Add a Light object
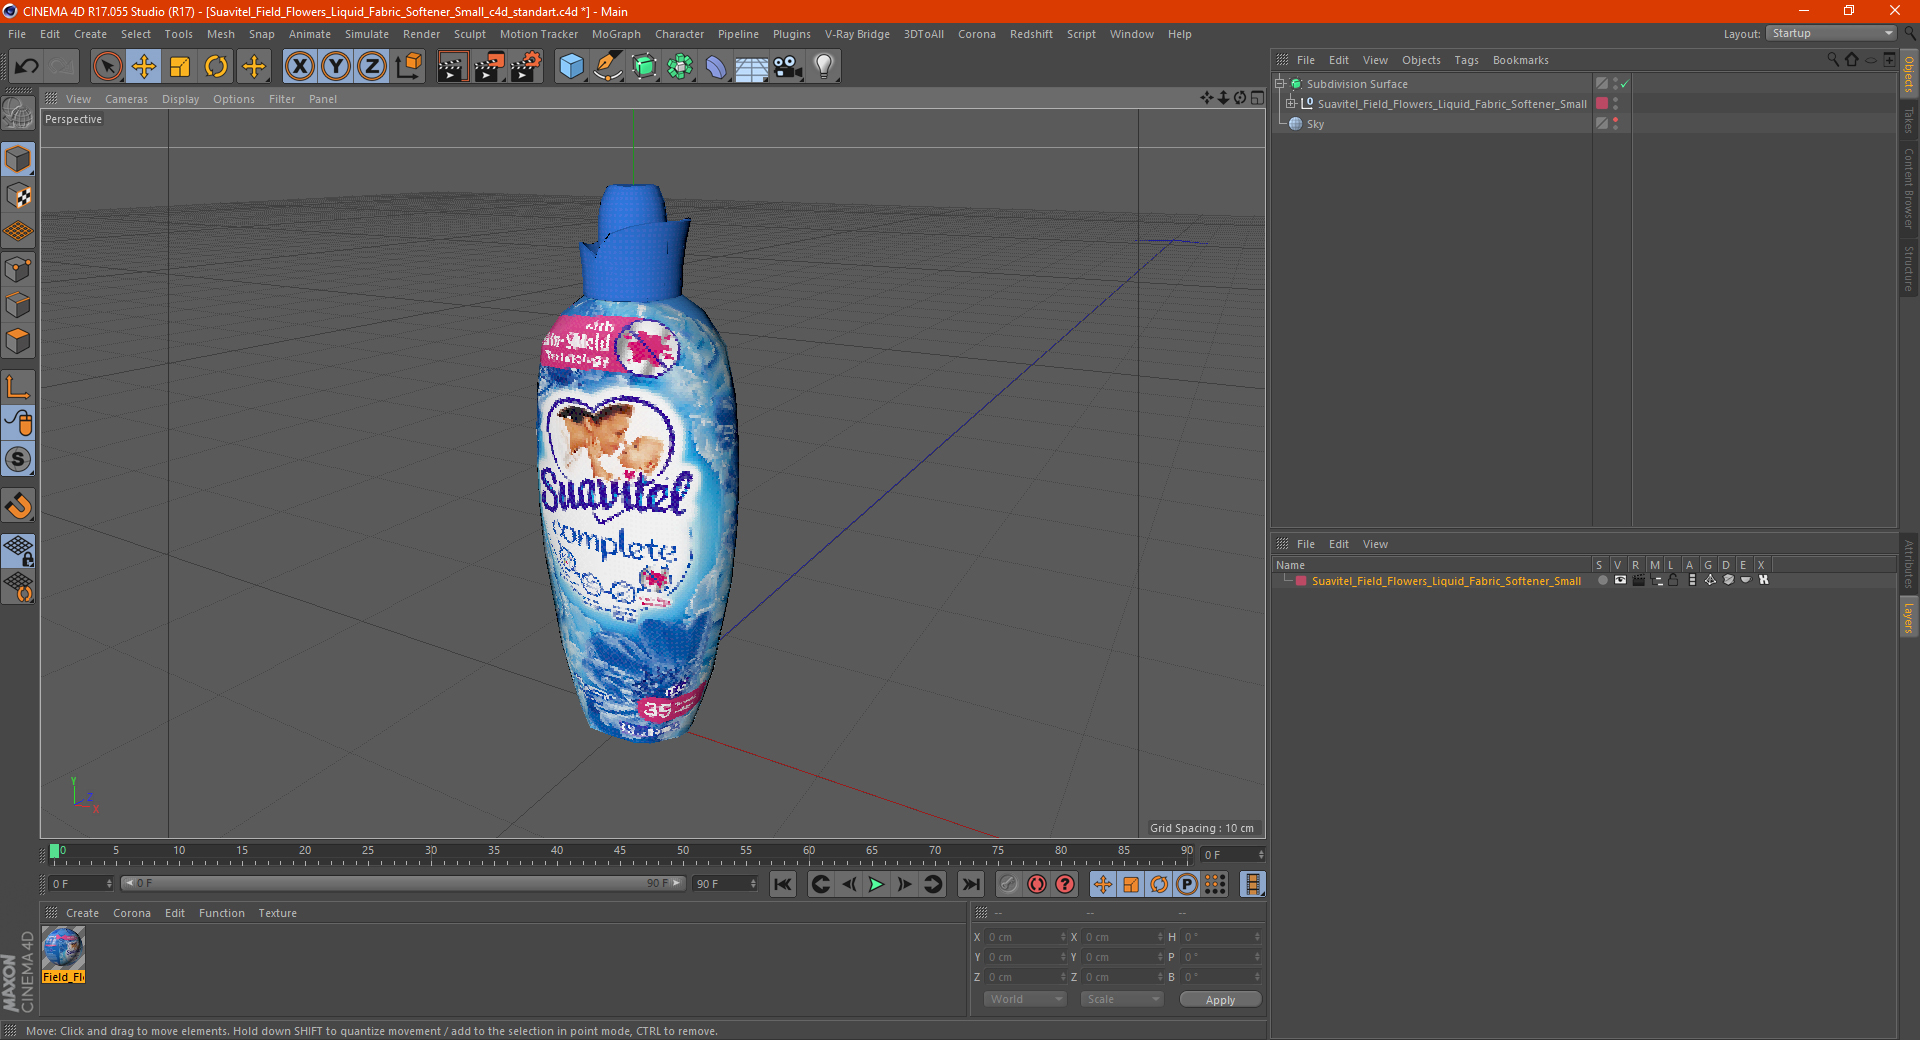Image resolution: width=1920 pixels, height=1040 pixels. pos(823,67)
